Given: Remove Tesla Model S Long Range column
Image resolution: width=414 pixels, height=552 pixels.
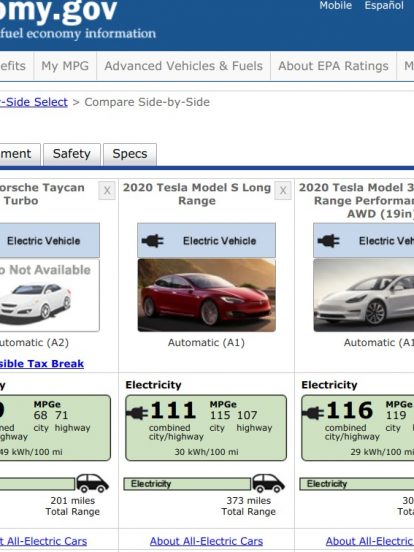Looking at the screenshot, I should (x=283, y=190).
